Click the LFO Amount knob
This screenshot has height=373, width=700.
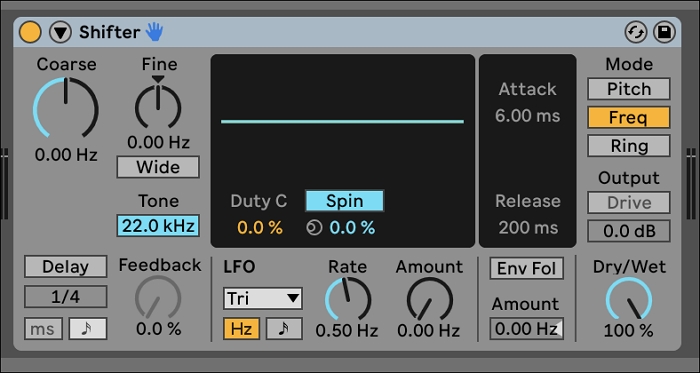click(429, 299)
